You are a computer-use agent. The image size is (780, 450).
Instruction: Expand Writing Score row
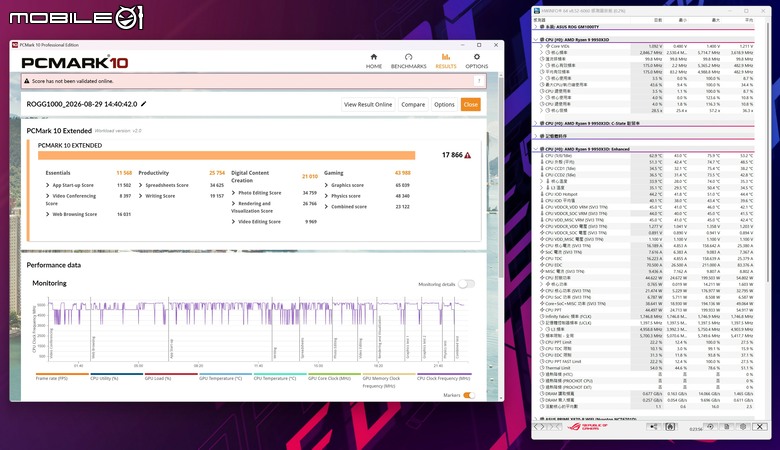pyautogui.click(x=141, y=196)
